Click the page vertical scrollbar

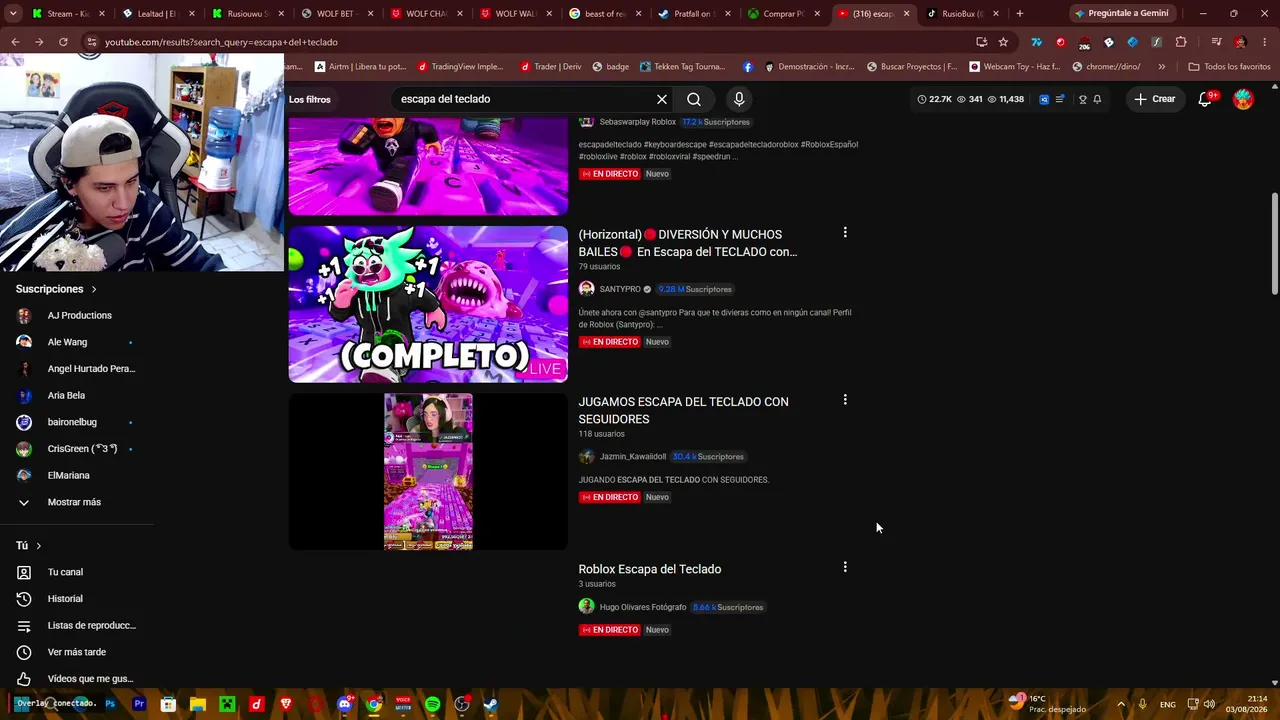point(1274,243)
